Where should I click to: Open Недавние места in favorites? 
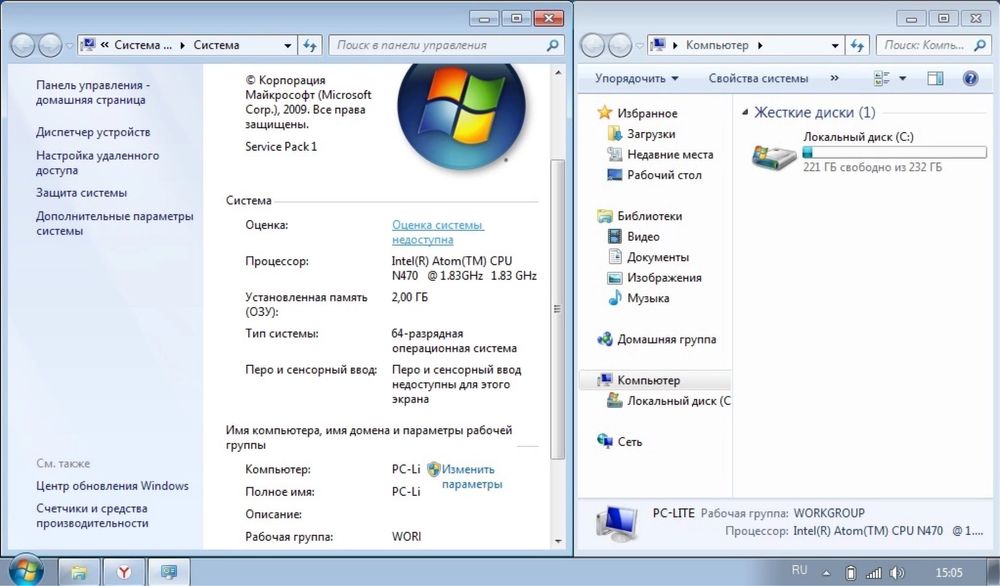tap(660, 154)
